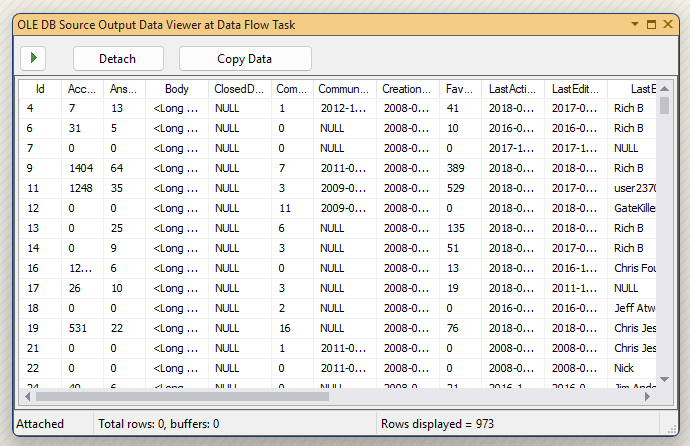Viewport: 690px width, 446px height.
Task: Click the vertical scrollbar up arrow
Action: coord(664,88)
